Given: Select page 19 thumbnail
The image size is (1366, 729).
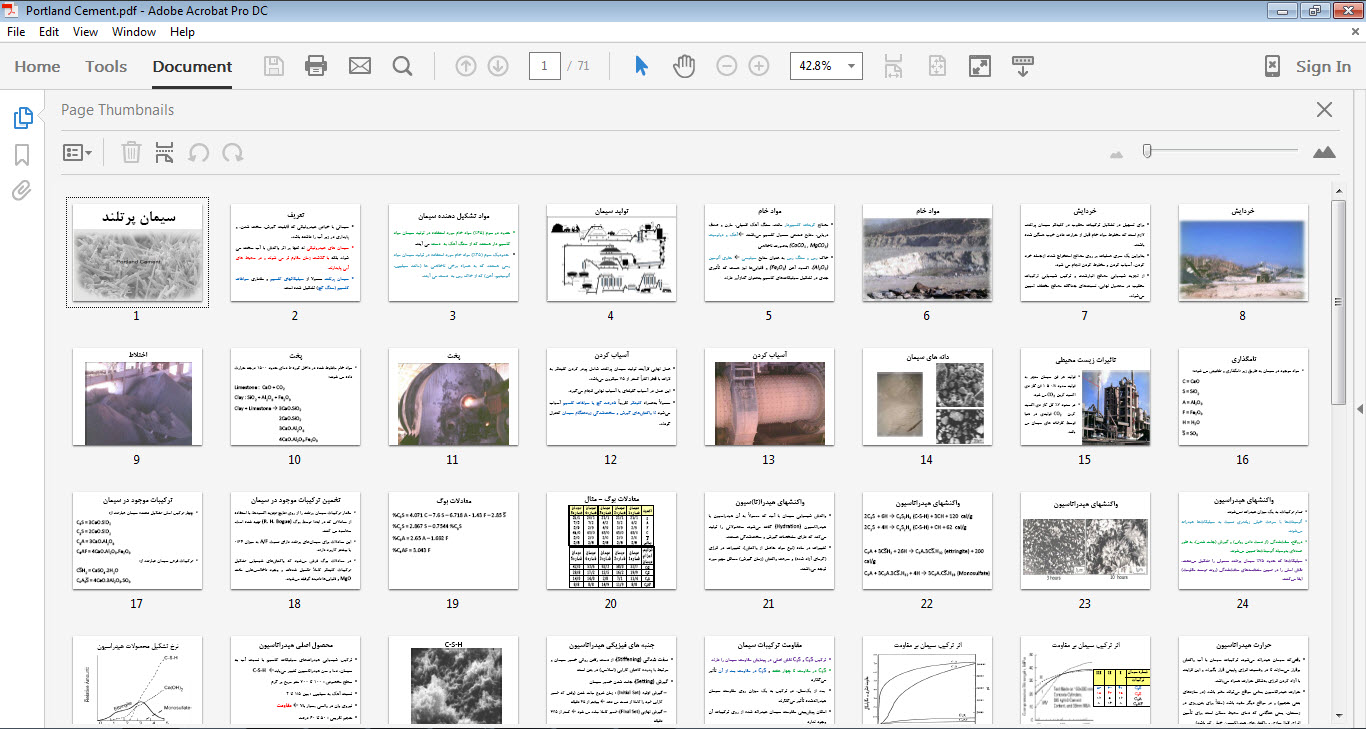Looking at the screenshot, I should tap(453, 541).
